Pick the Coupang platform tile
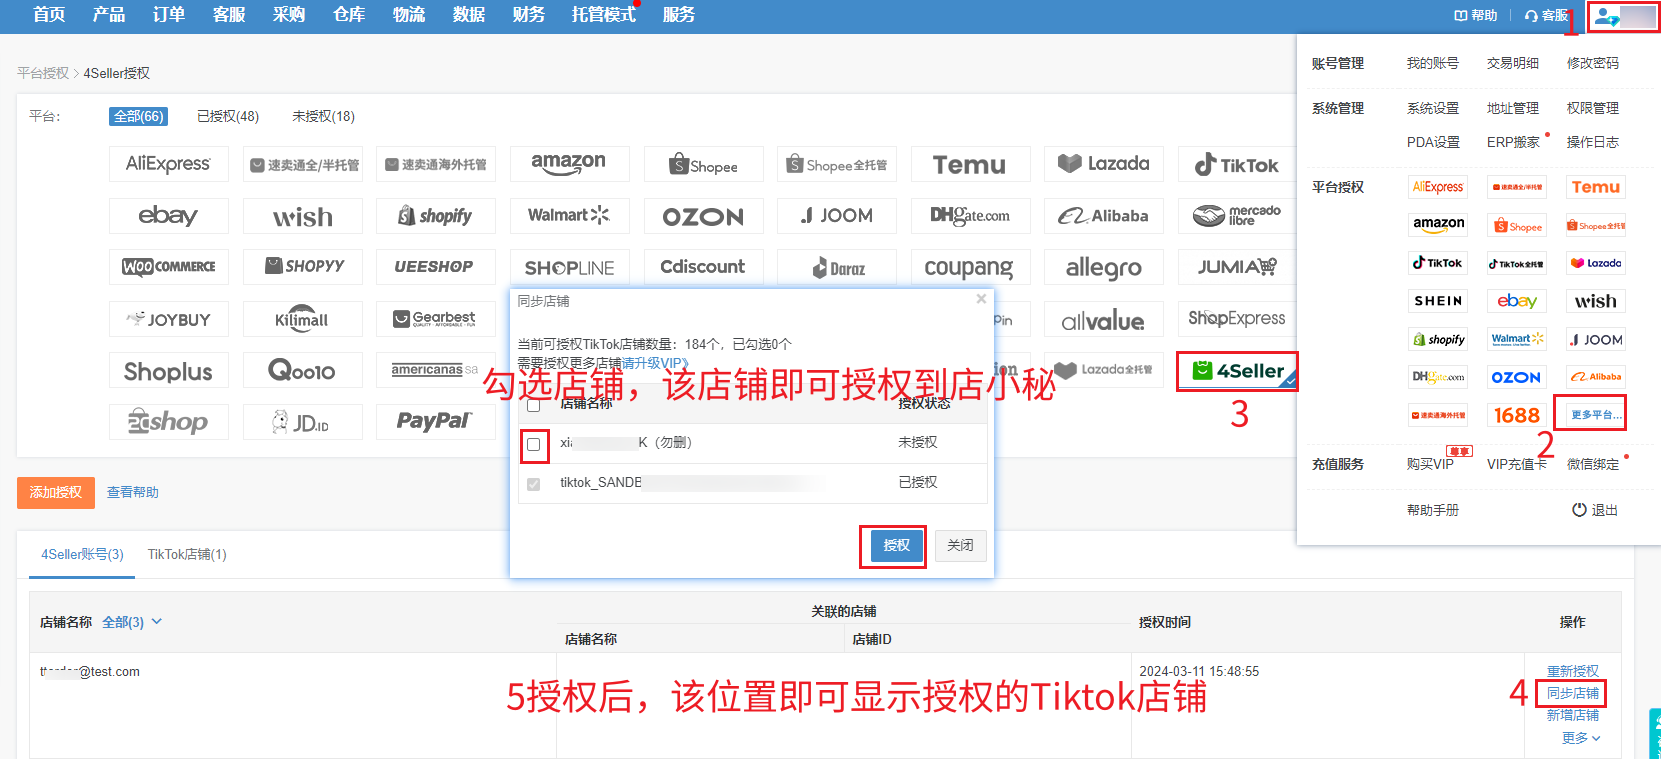 tap(970, 267)
